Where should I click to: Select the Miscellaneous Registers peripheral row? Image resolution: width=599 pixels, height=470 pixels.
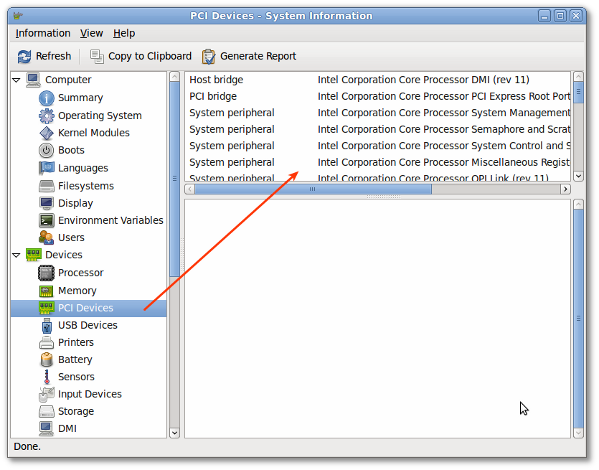(378, 162)
